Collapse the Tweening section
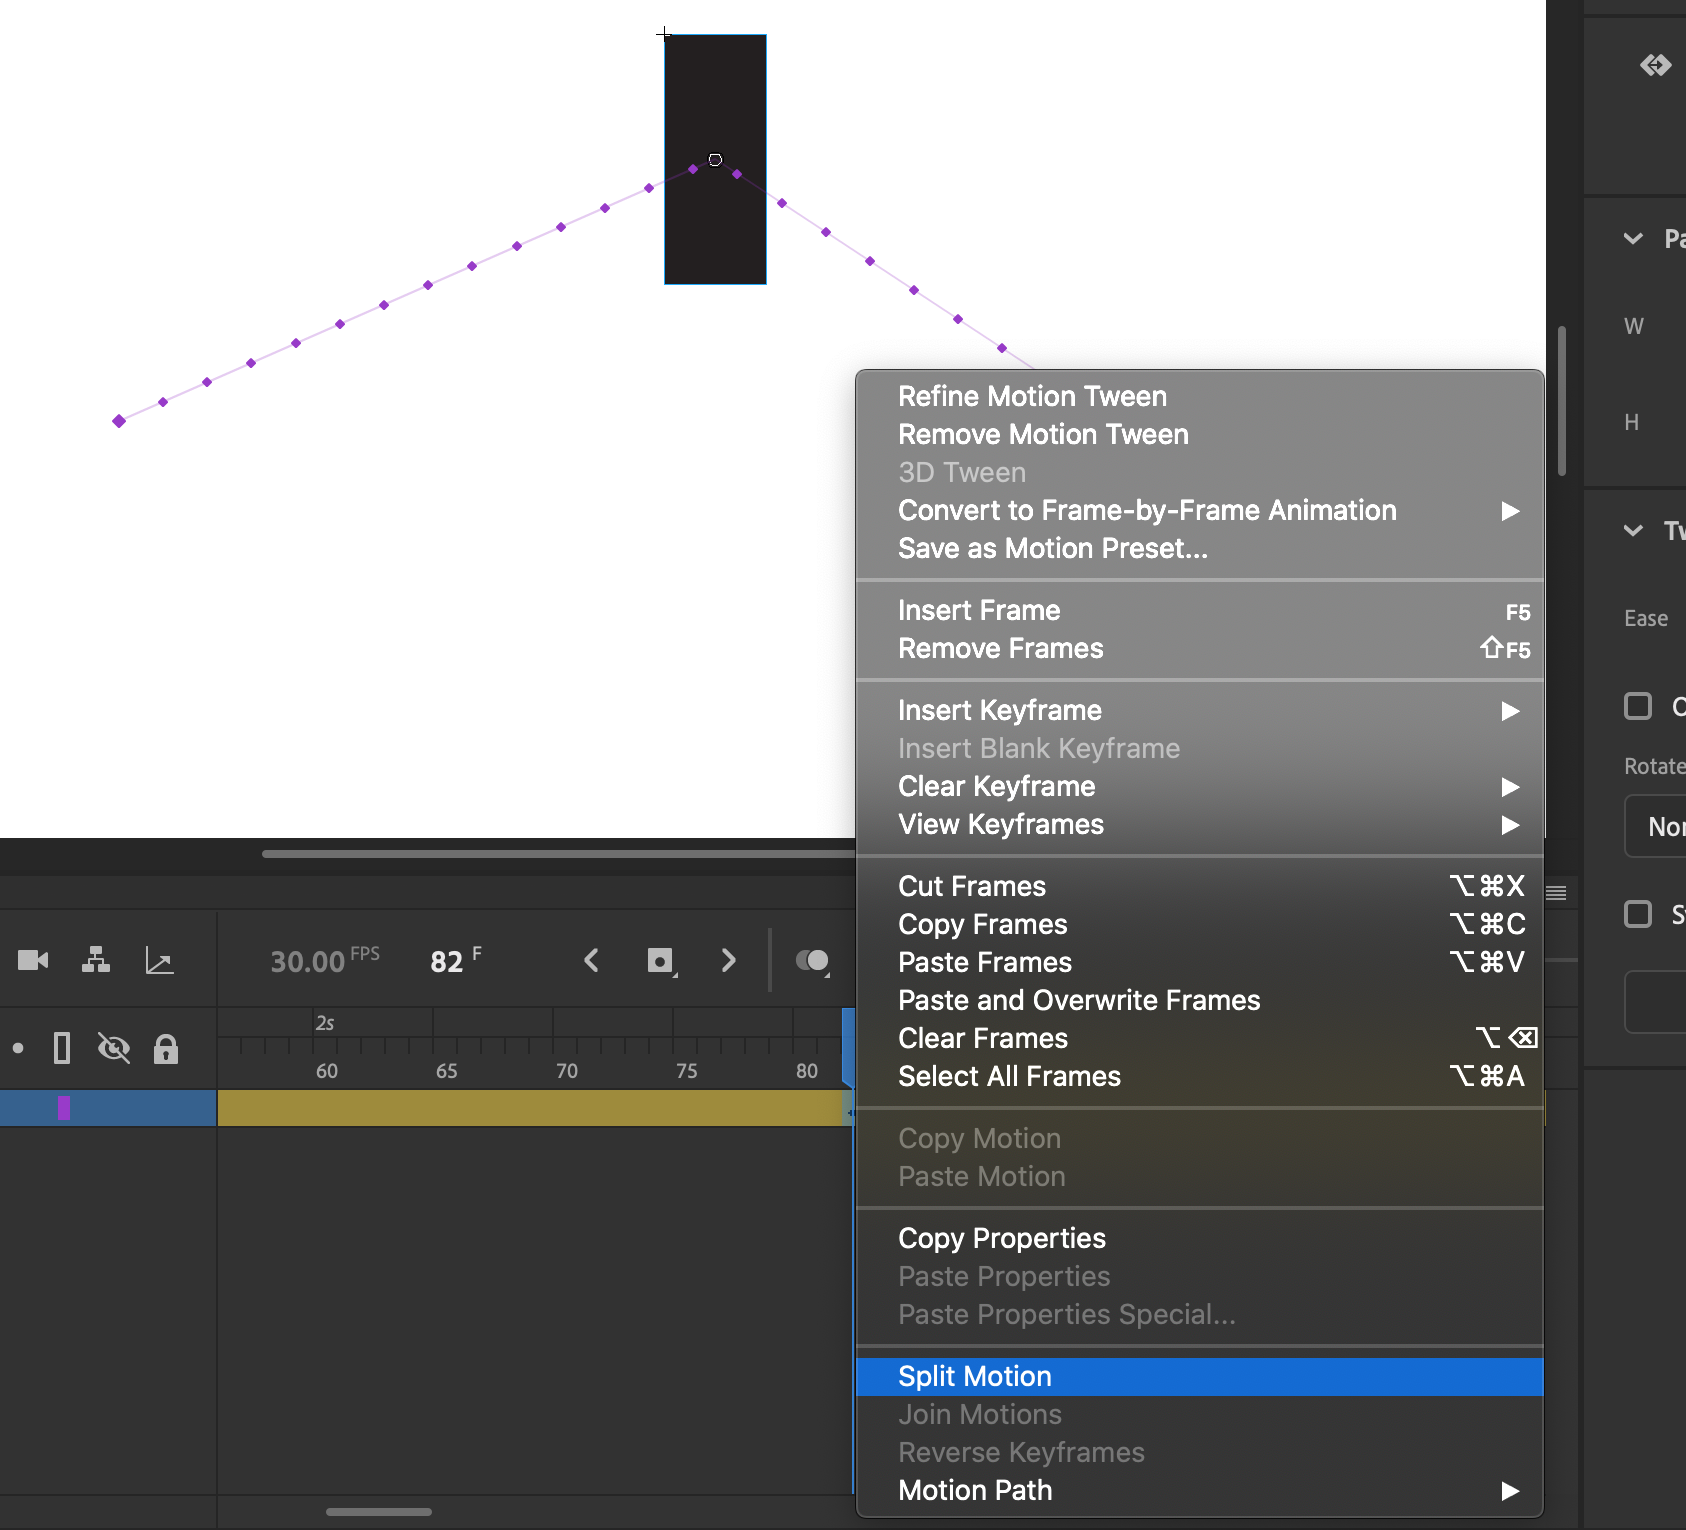The width and height of the screenshot is (1686, 1530). 1634,531
